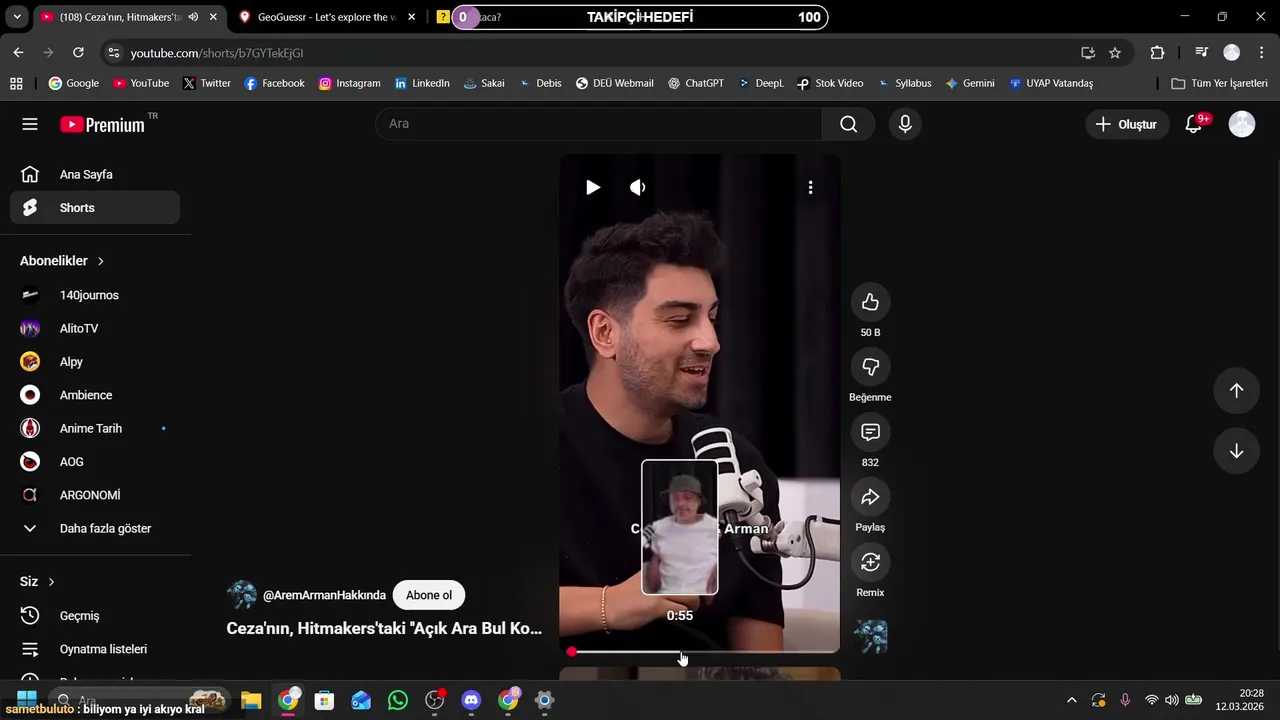Open the audio source thumbnail below Remix
The image size is (1280, 720).
tap(870, 637)
